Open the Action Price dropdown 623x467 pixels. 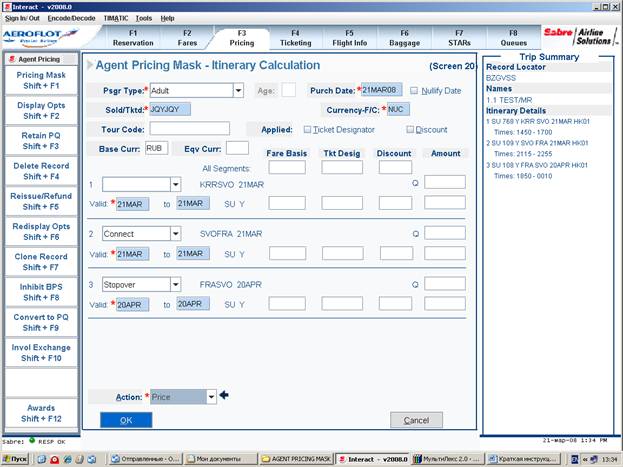pos(211,397)
